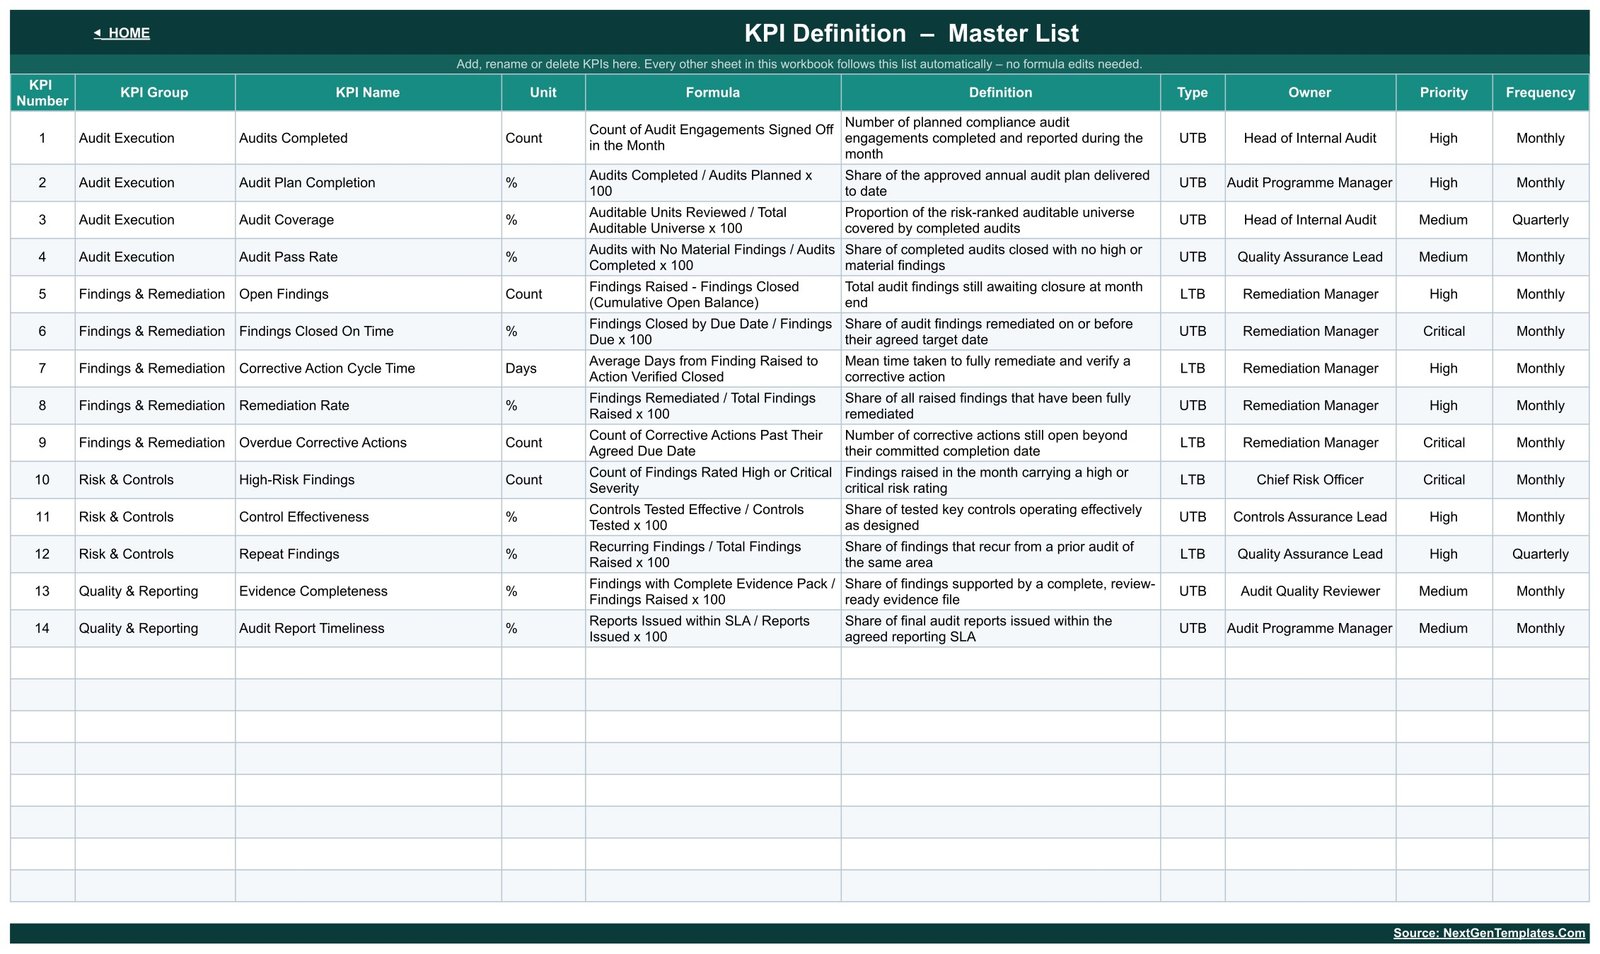
Task: Click the 'Audit Report Timeliness' cell
Action: click(x=368, y=628)
